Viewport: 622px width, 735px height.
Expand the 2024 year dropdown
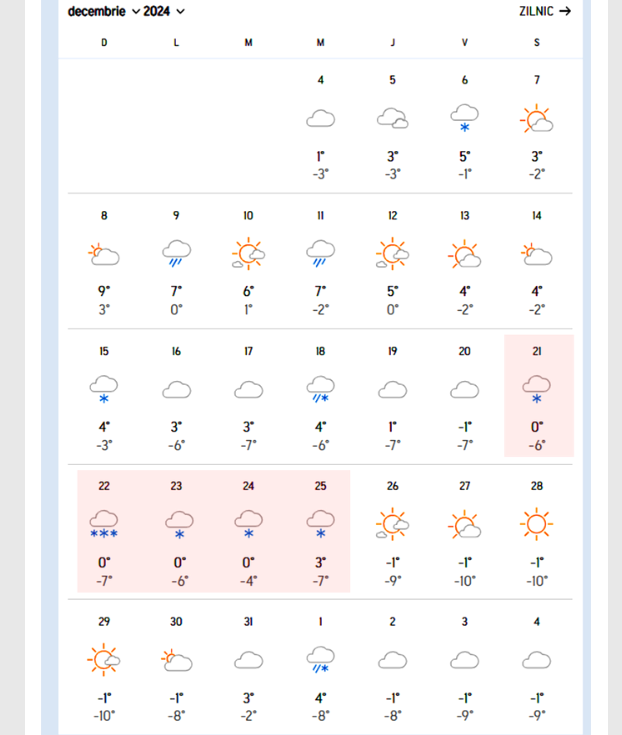tap(164, 12)
